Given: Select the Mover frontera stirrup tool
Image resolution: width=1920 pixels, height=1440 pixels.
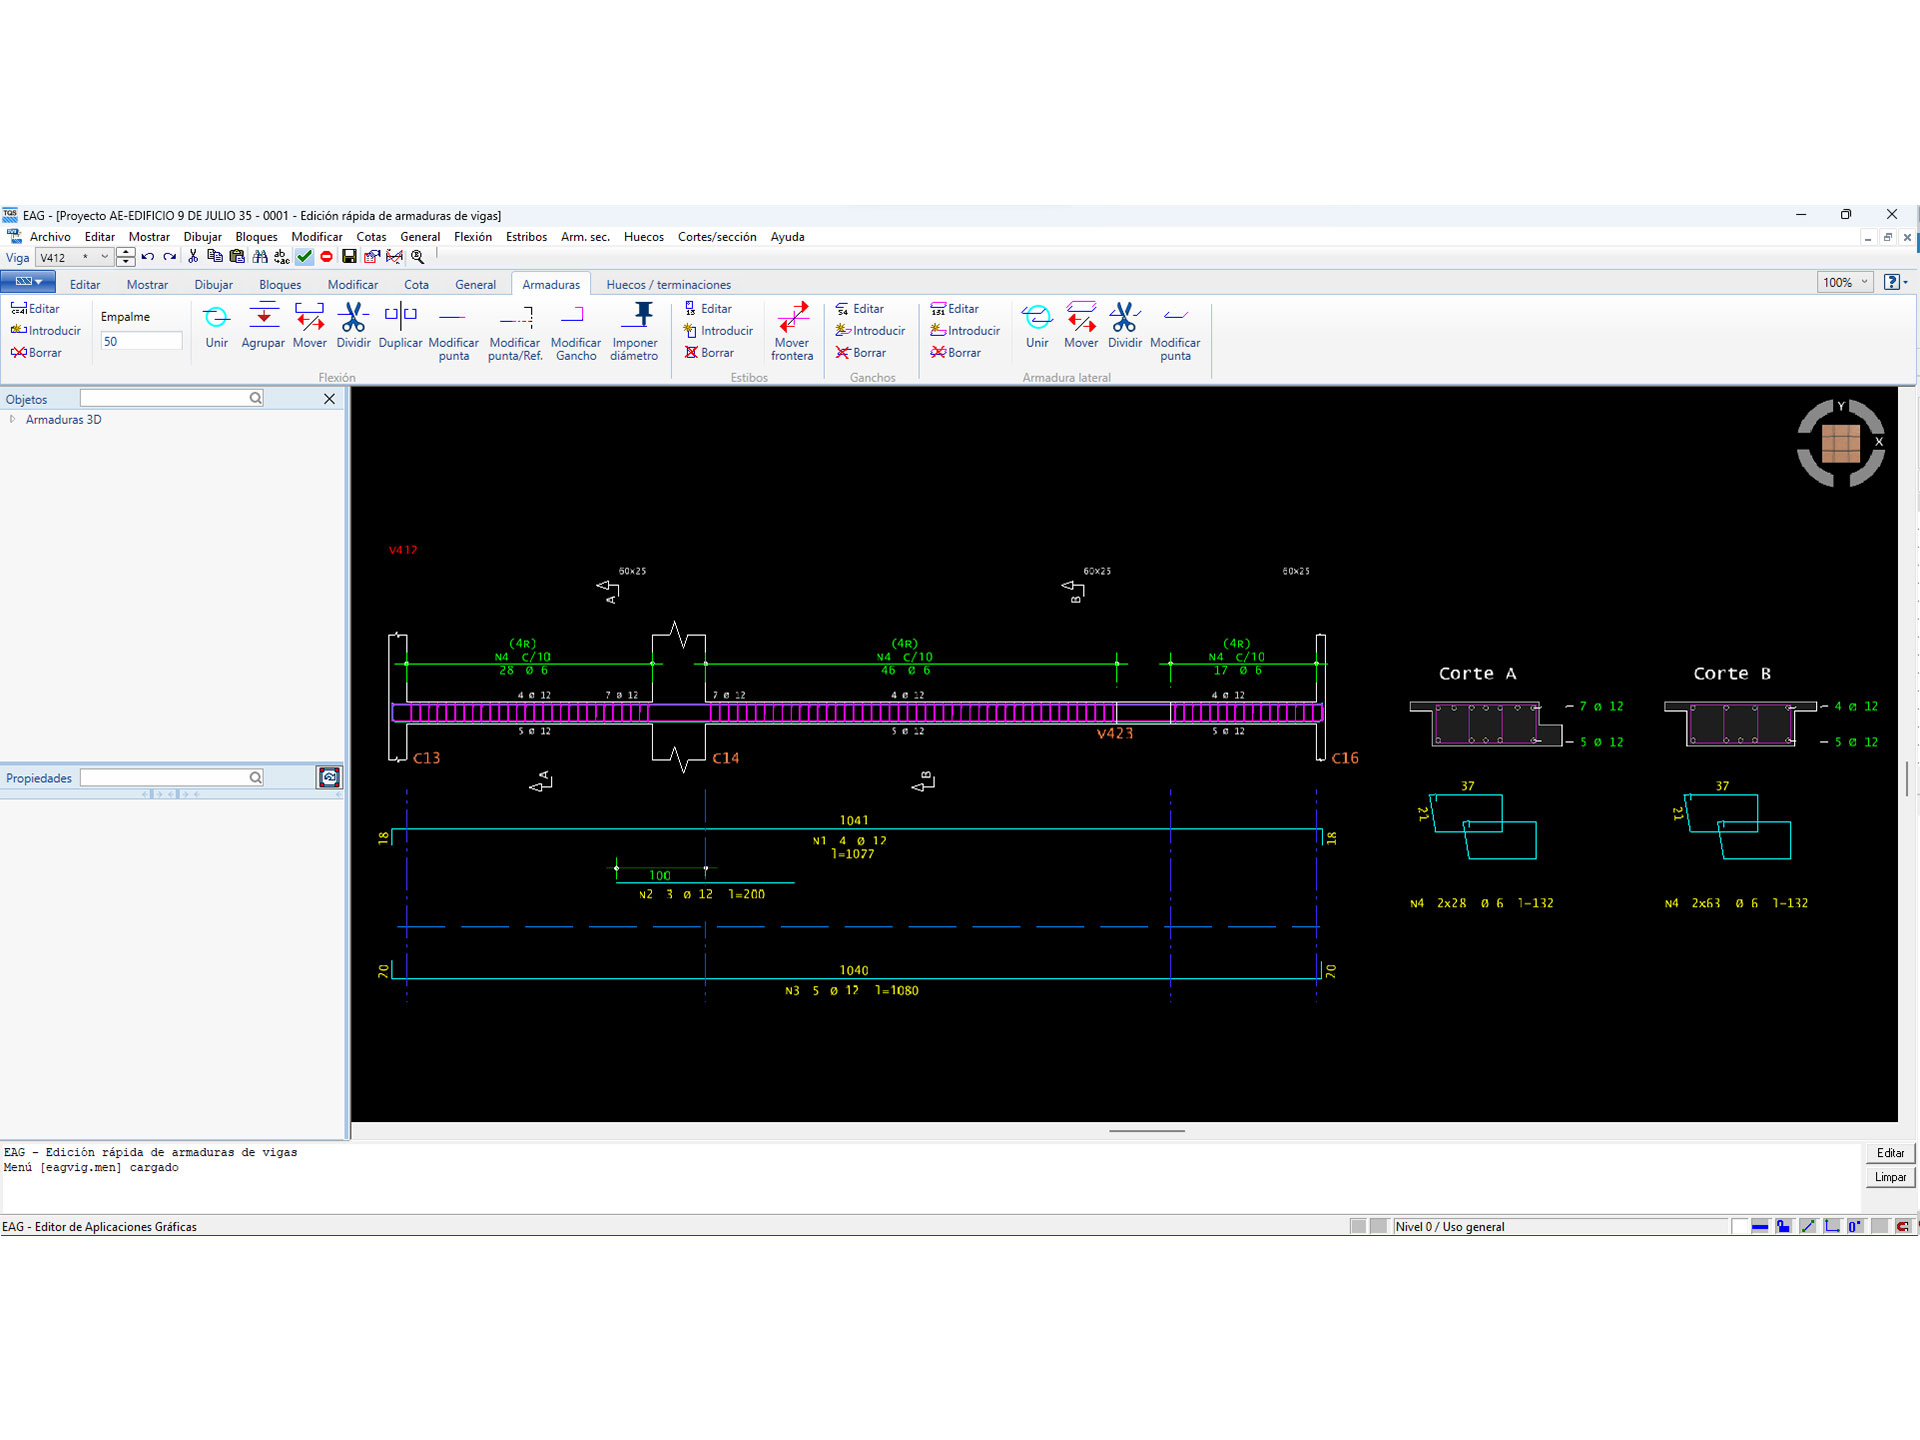Looking at the screenshot, I should 792,332.
